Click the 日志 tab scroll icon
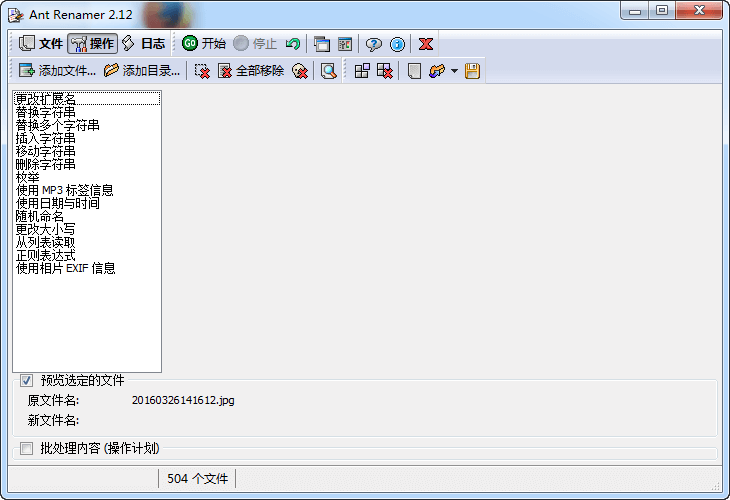730x500 pixels. coord(128,44)
